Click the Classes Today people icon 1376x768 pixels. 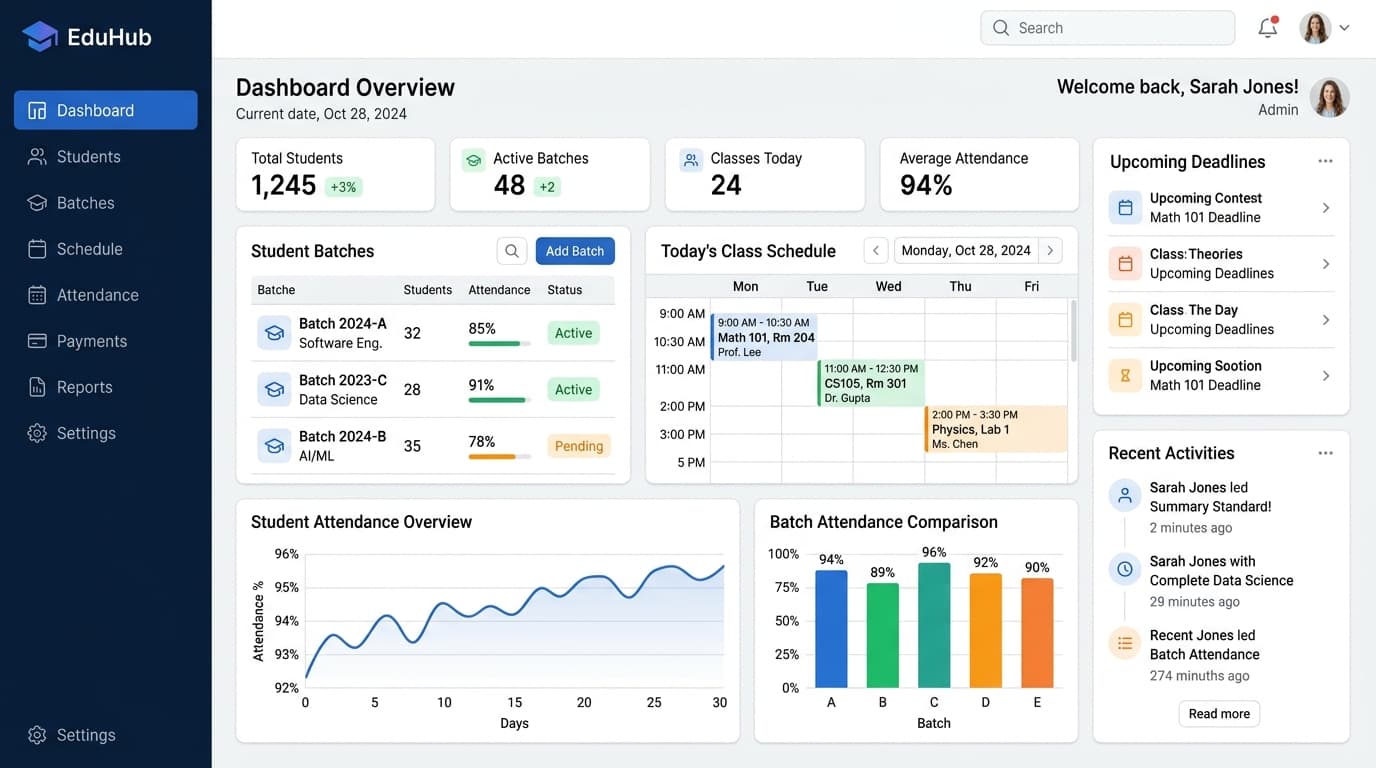tap(690, 160)
